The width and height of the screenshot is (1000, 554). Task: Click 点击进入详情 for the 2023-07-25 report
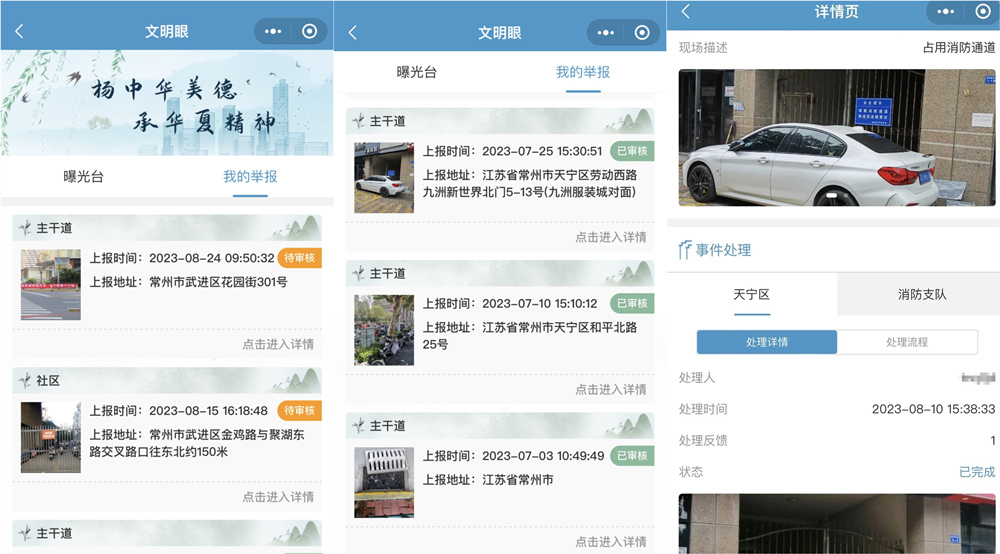click(610, 237)
